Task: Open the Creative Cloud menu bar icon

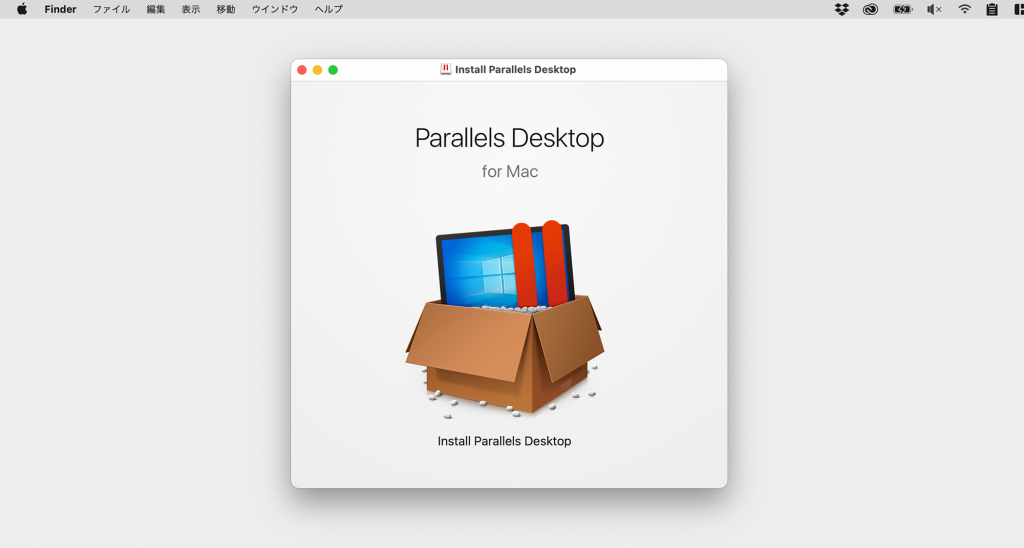Action: point(870,9)
